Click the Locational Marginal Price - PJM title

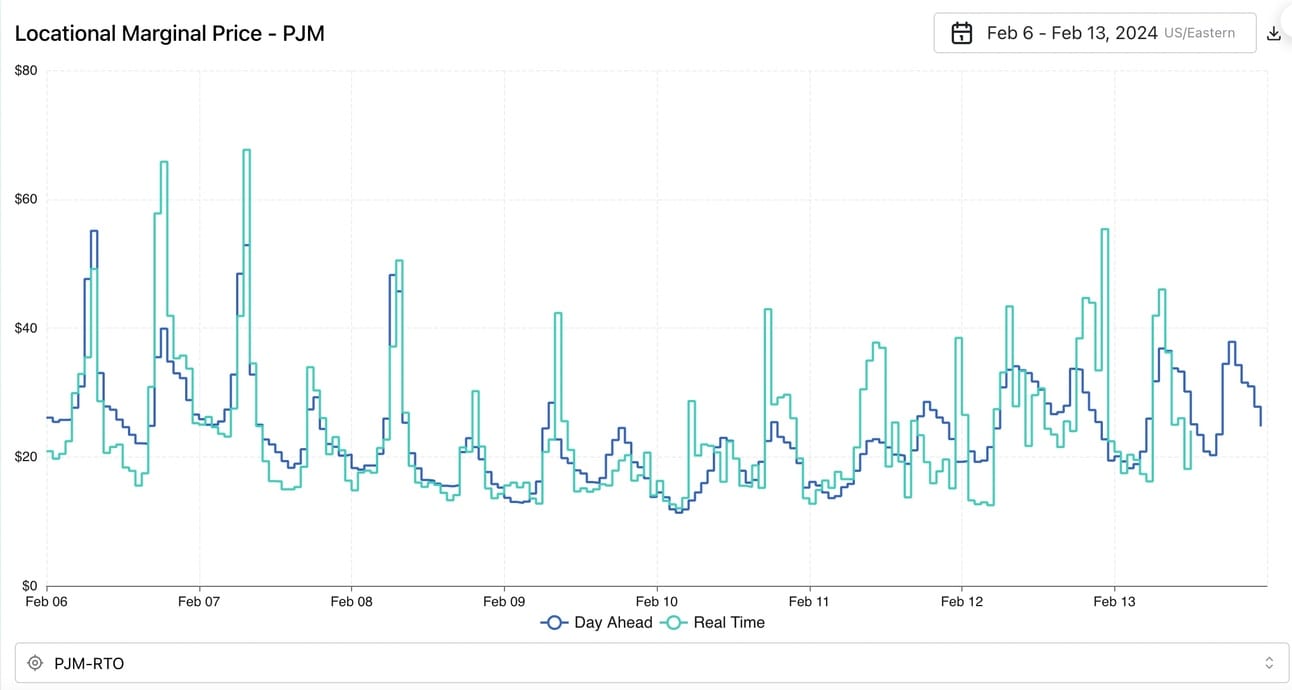pos(169,33)
